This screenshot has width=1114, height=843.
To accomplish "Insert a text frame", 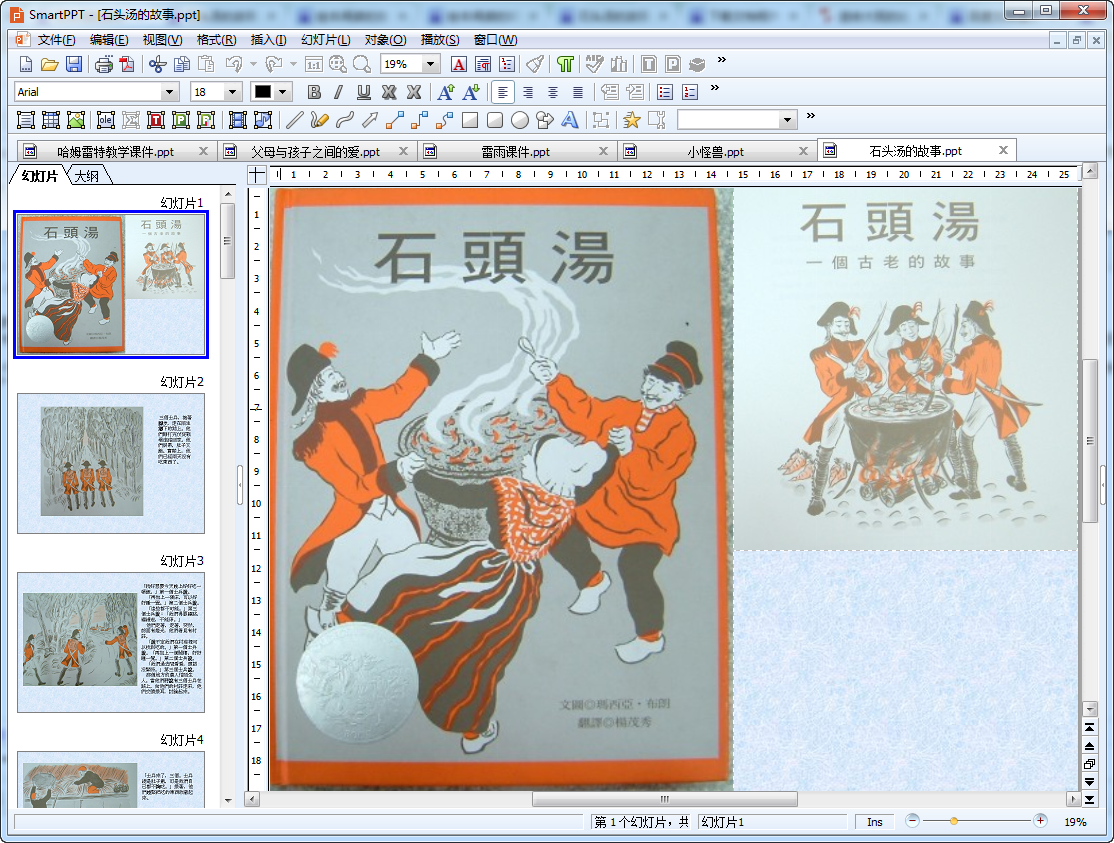I will [x=26, y=120].
